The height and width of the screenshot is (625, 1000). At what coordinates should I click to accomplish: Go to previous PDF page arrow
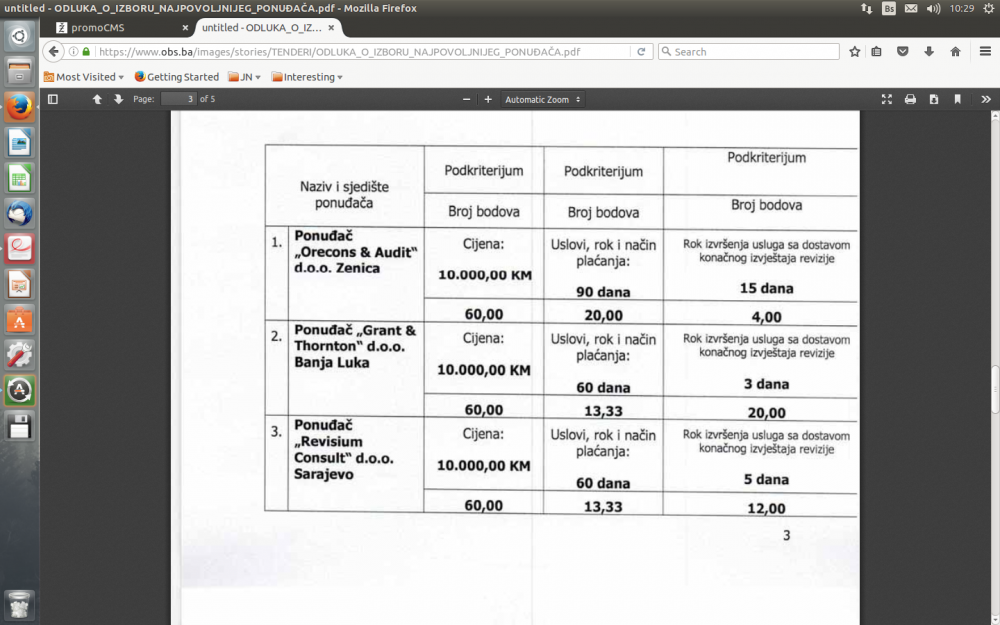pyautogui.click(x=97, y=99)
